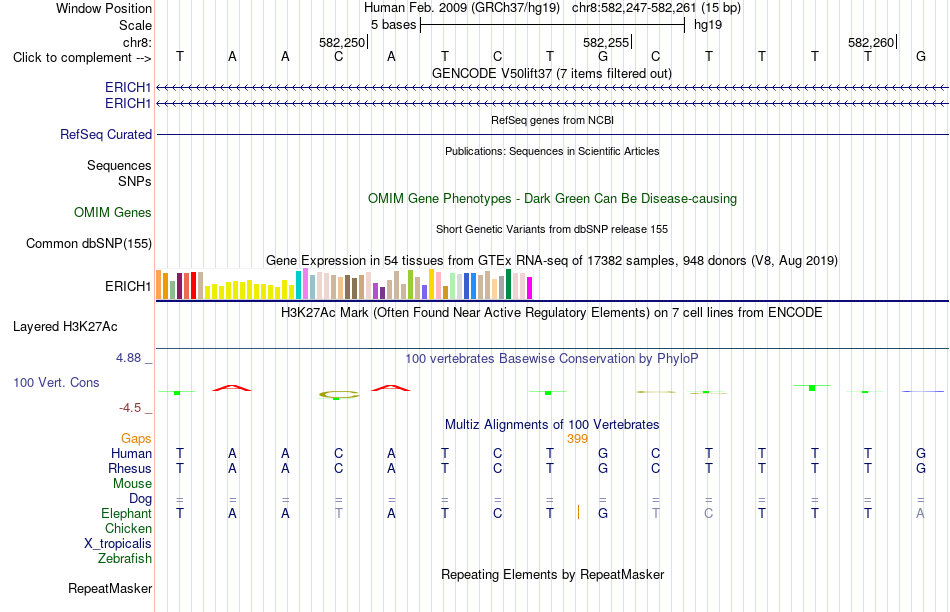
Task: Click the olive C logo in the PhyloP track
Action: [339, 394]
